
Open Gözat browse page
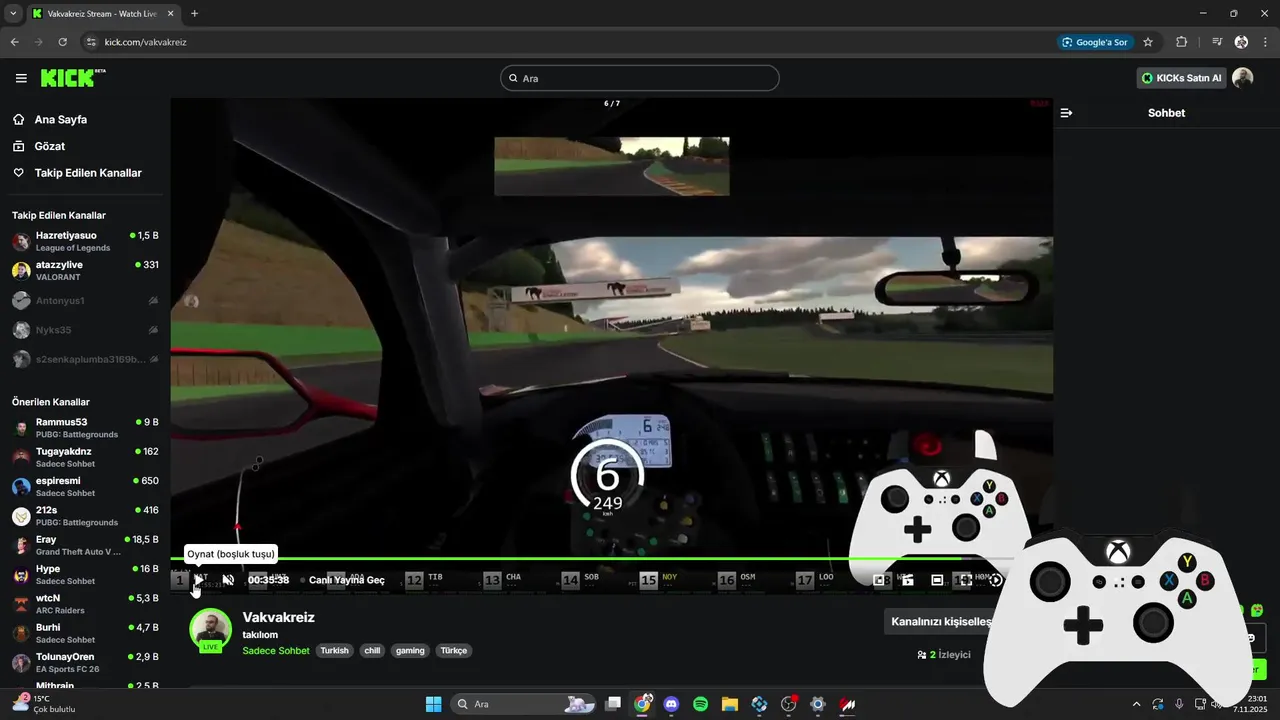(49, 146)
